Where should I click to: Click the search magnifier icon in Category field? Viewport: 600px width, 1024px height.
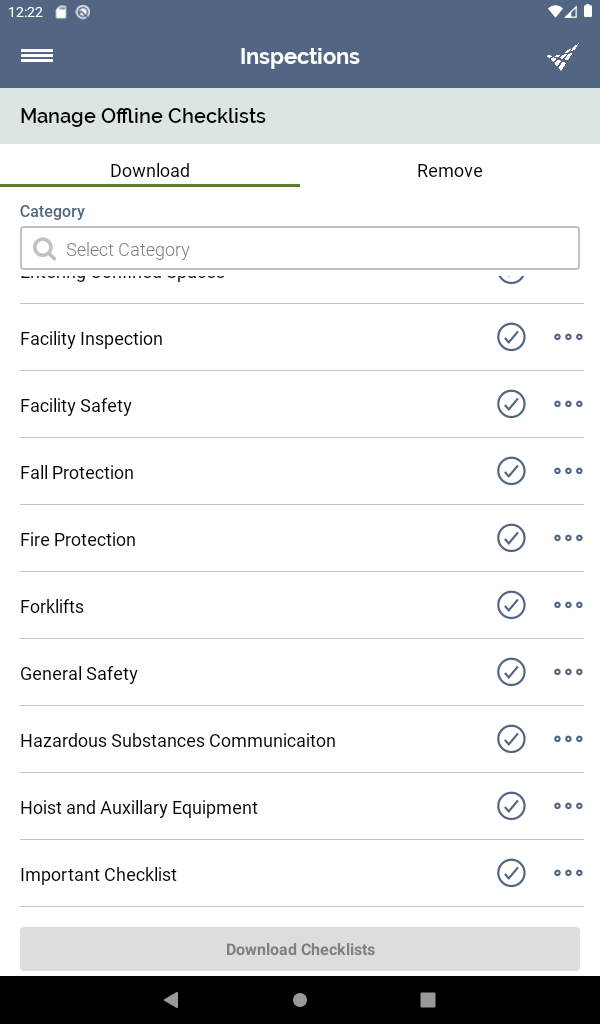44,249
